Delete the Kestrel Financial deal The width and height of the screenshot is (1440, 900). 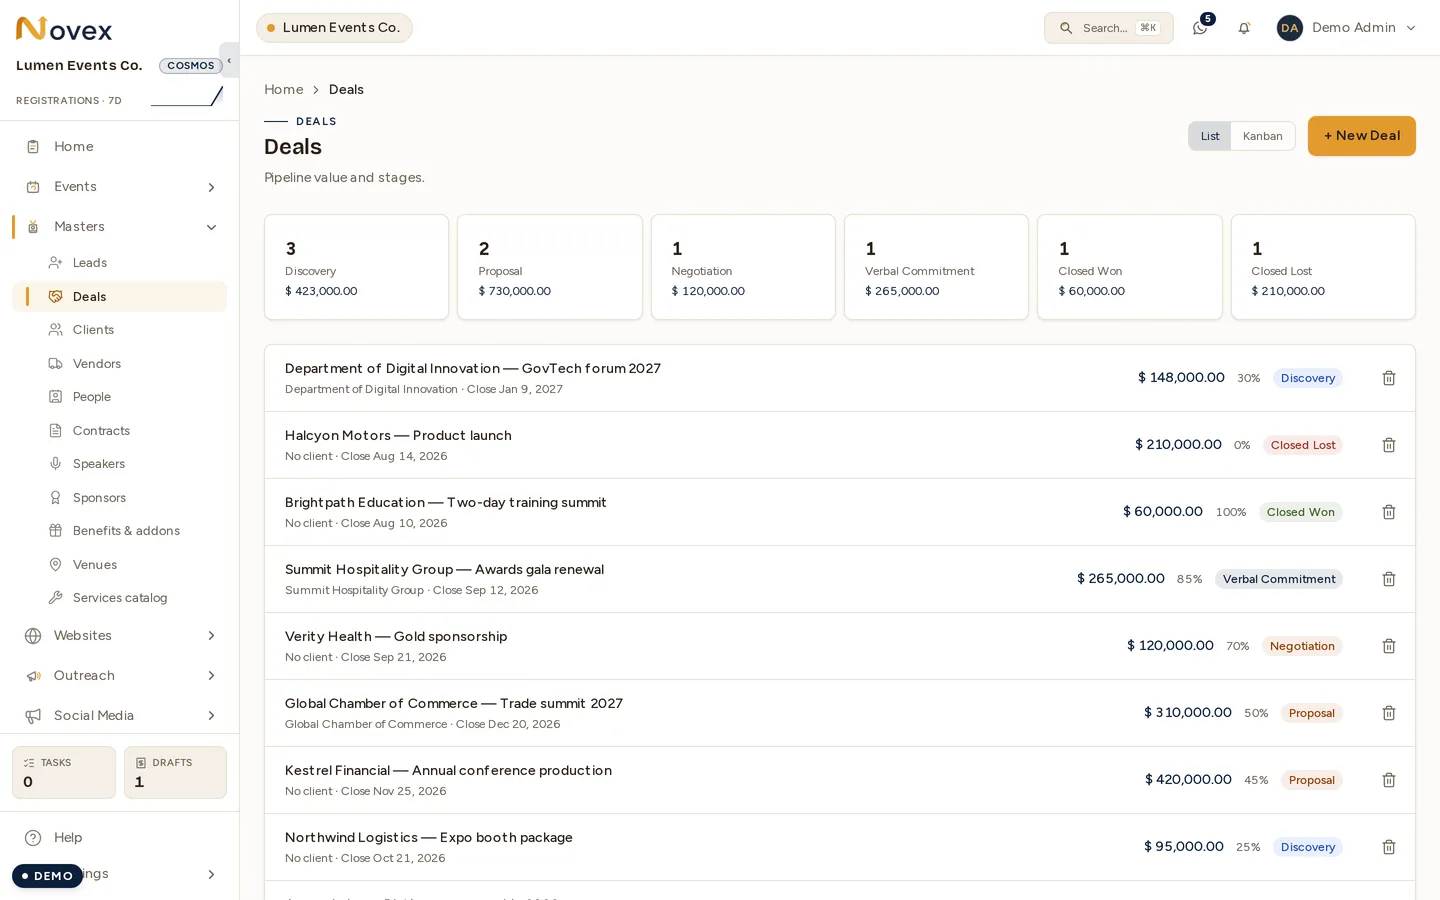1388,780
